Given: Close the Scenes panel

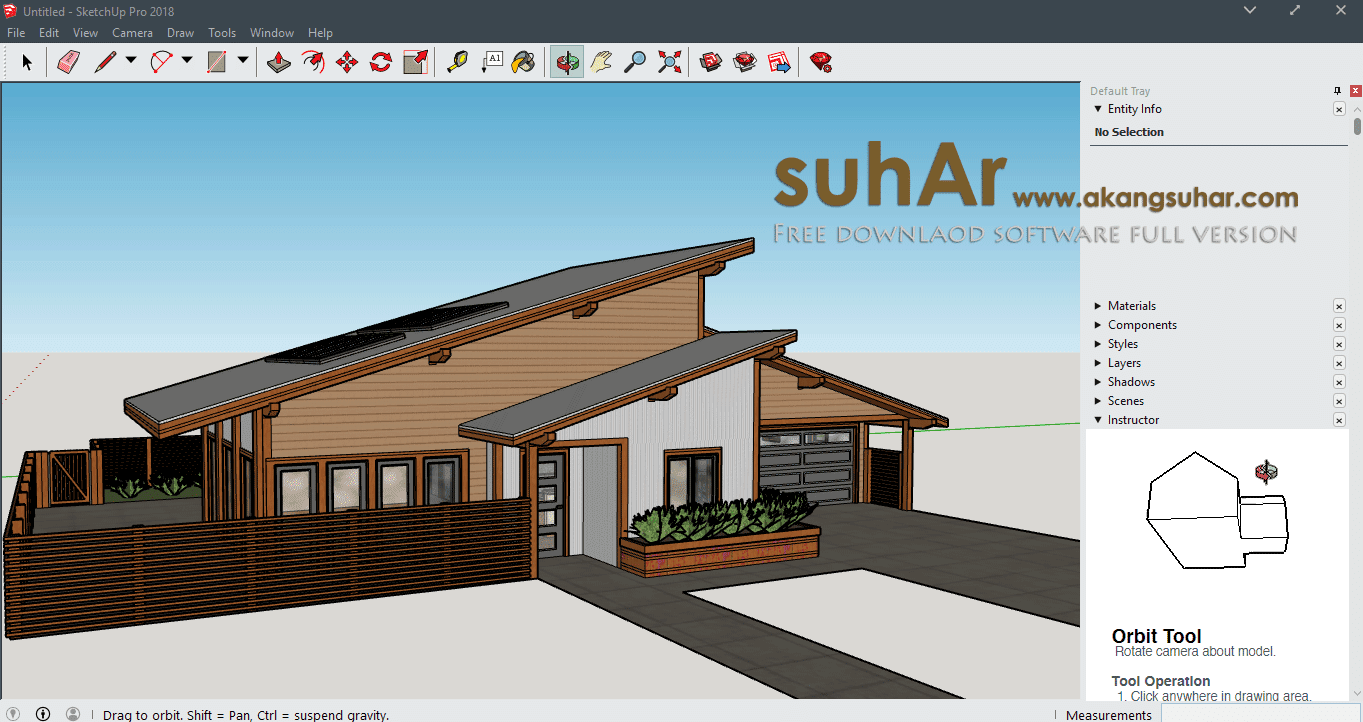Looking at the screenshot, I should (1339, 401).
